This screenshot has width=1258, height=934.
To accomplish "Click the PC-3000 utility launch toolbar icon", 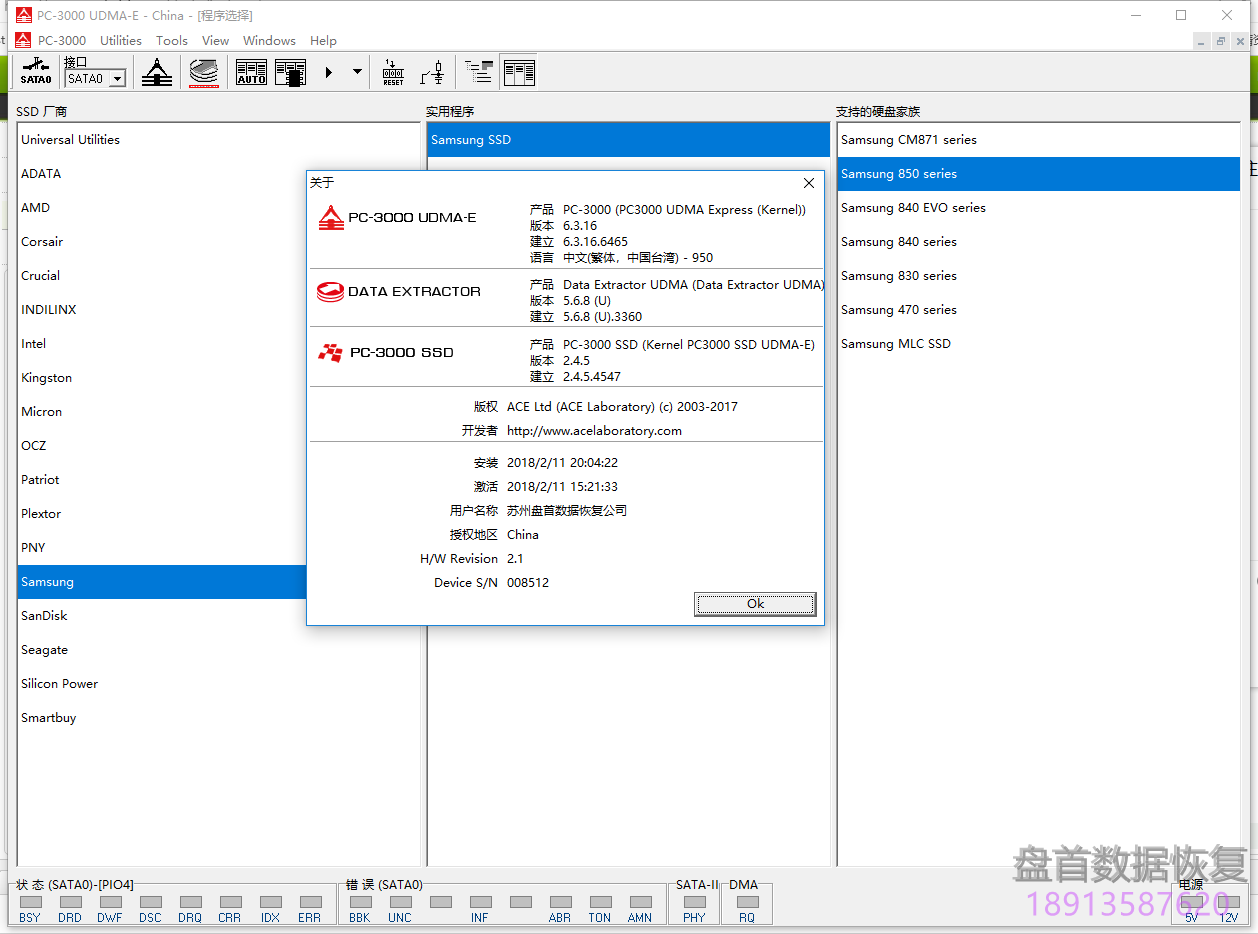I will [x=157, y=72].
